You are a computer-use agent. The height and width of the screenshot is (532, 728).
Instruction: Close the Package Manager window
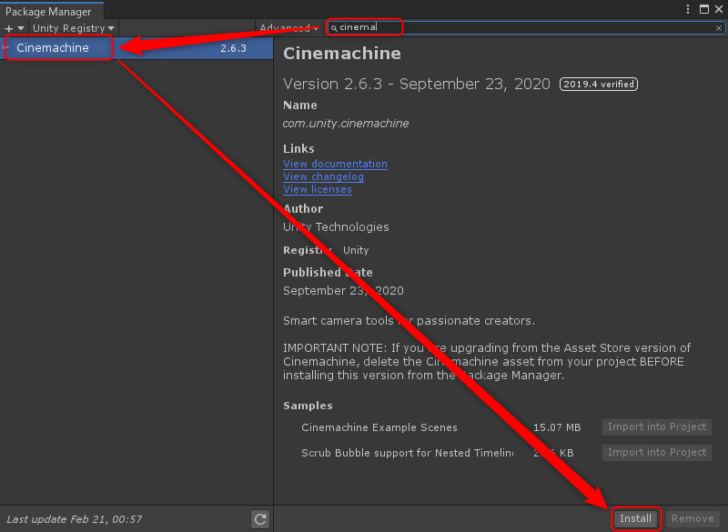pos(719,9)
